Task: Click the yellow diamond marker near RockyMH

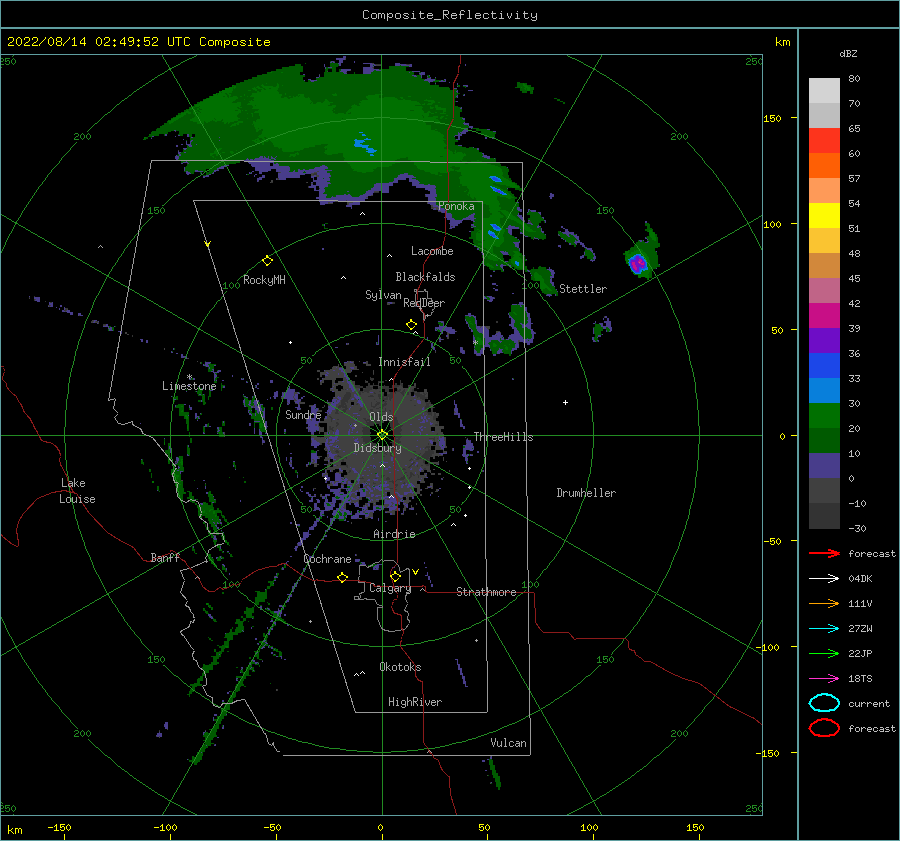Action: point(267,261)
